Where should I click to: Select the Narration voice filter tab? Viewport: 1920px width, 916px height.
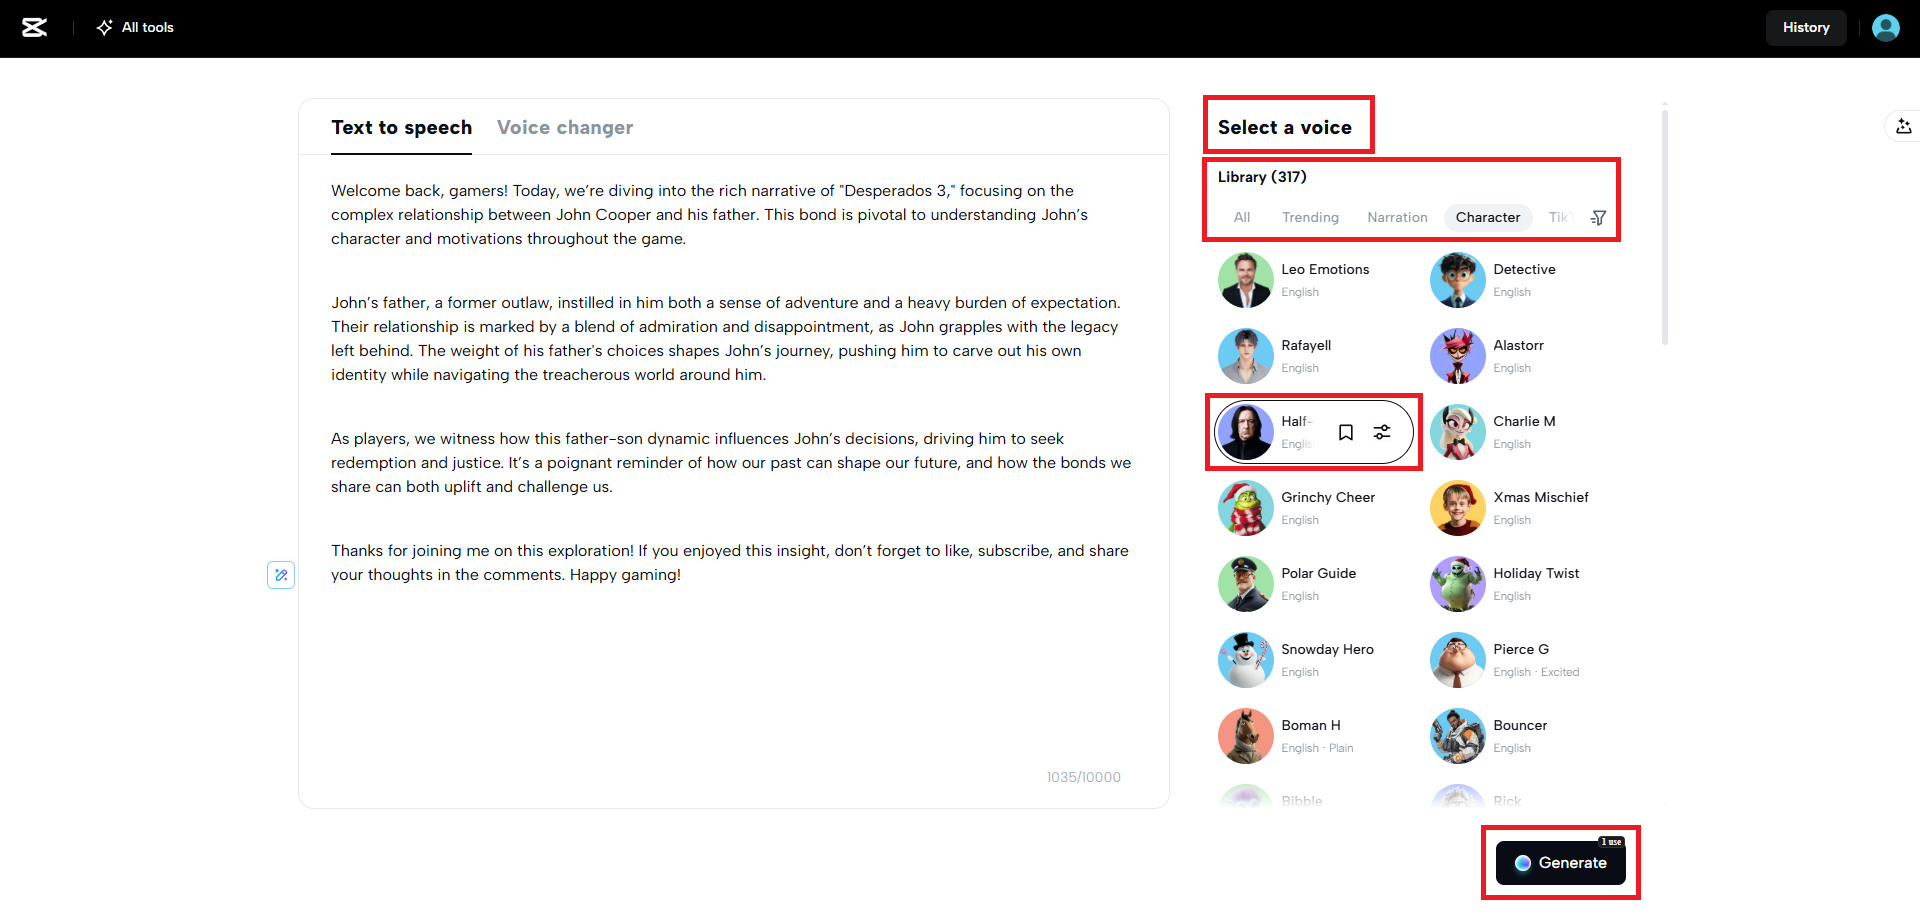click(1397, 217)
